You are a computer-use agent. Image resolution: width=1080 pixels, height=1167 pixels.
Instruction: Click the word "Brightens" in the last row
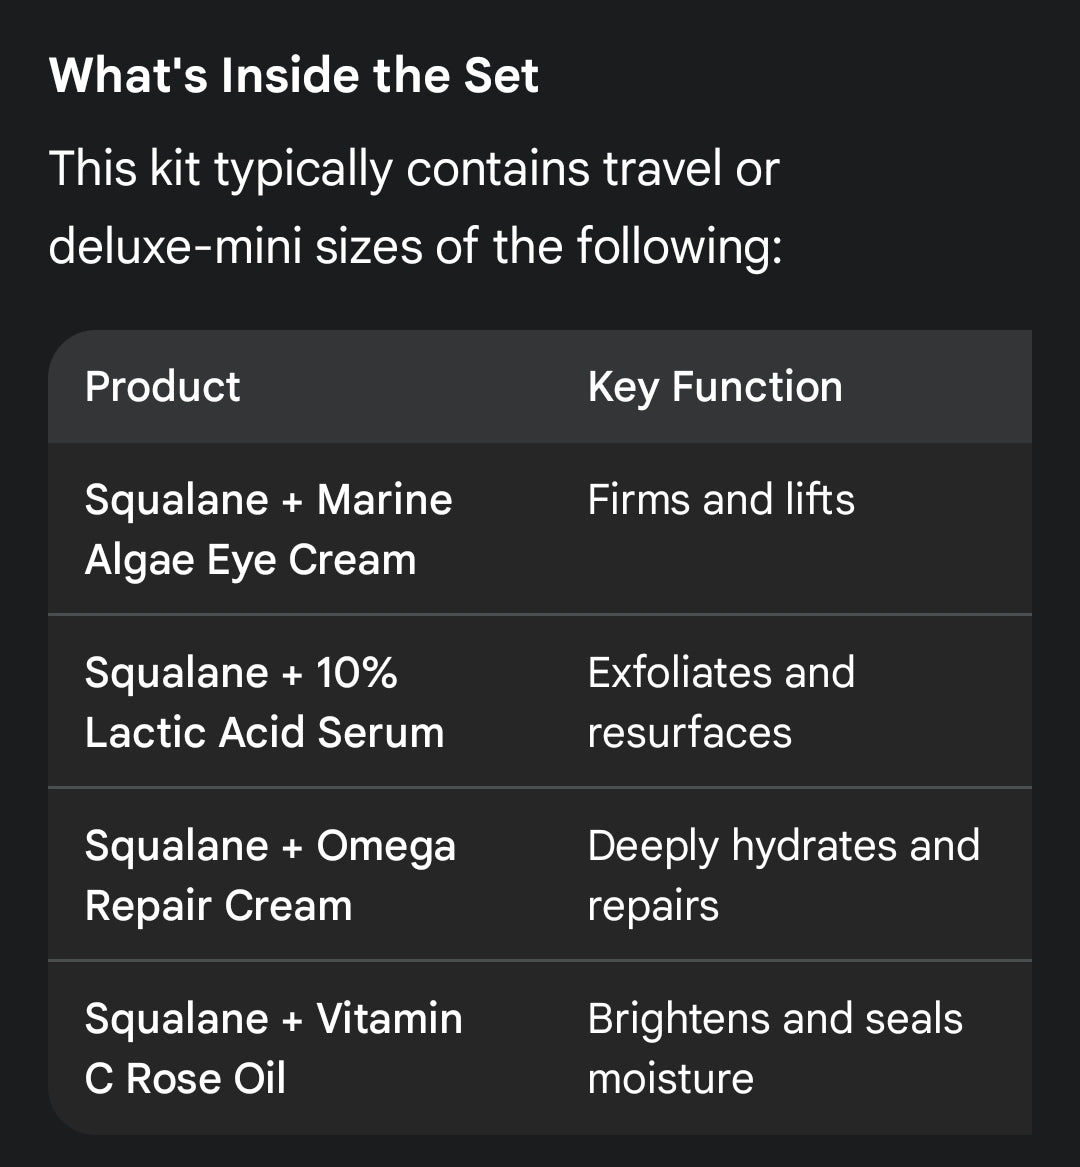(678, 1019)
